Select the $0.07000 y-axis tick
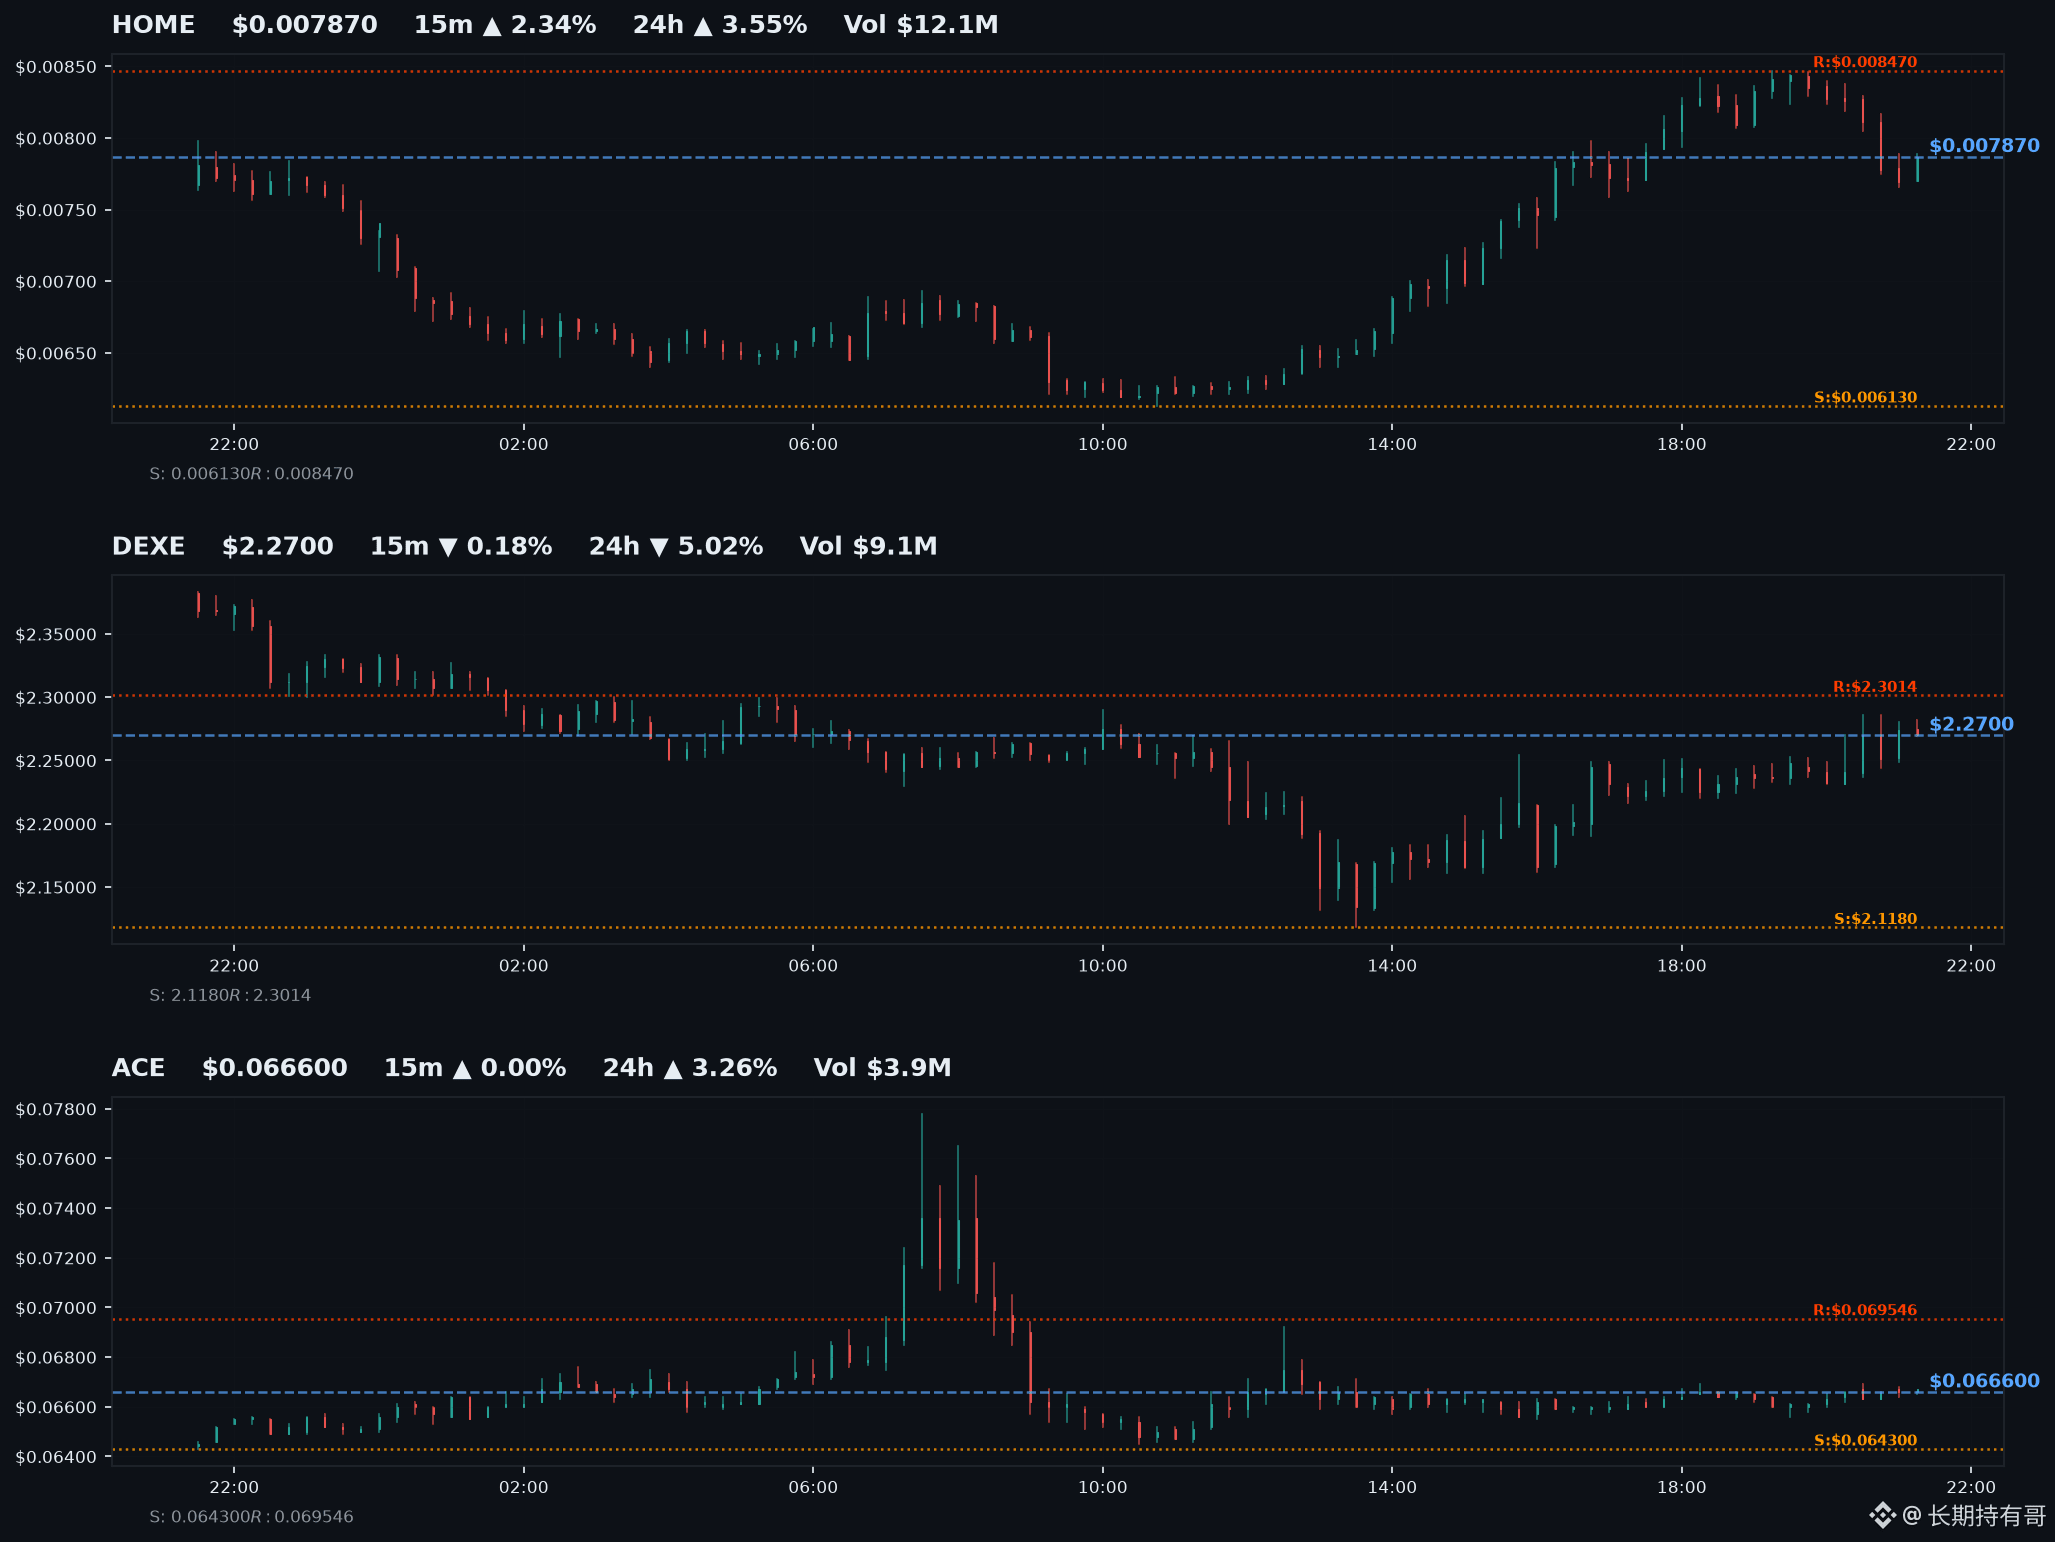 tap(56, 1308)
